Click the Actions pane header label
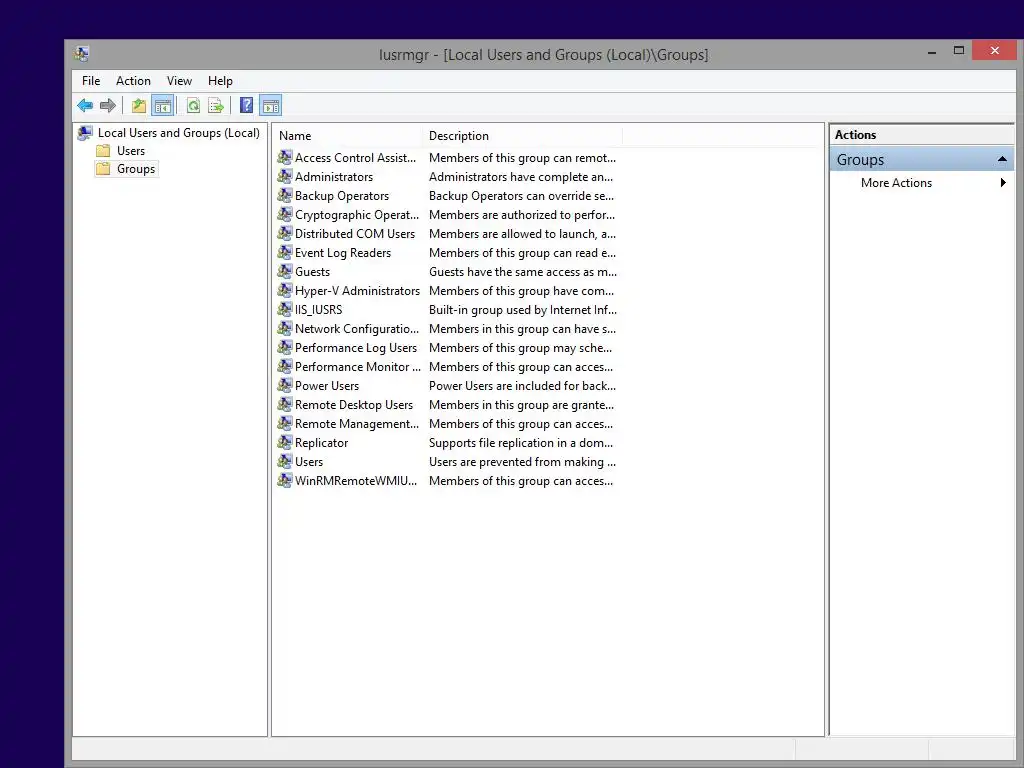This screenshot has height=768, width=1024. pyautogui.click(x=855, y=135)
